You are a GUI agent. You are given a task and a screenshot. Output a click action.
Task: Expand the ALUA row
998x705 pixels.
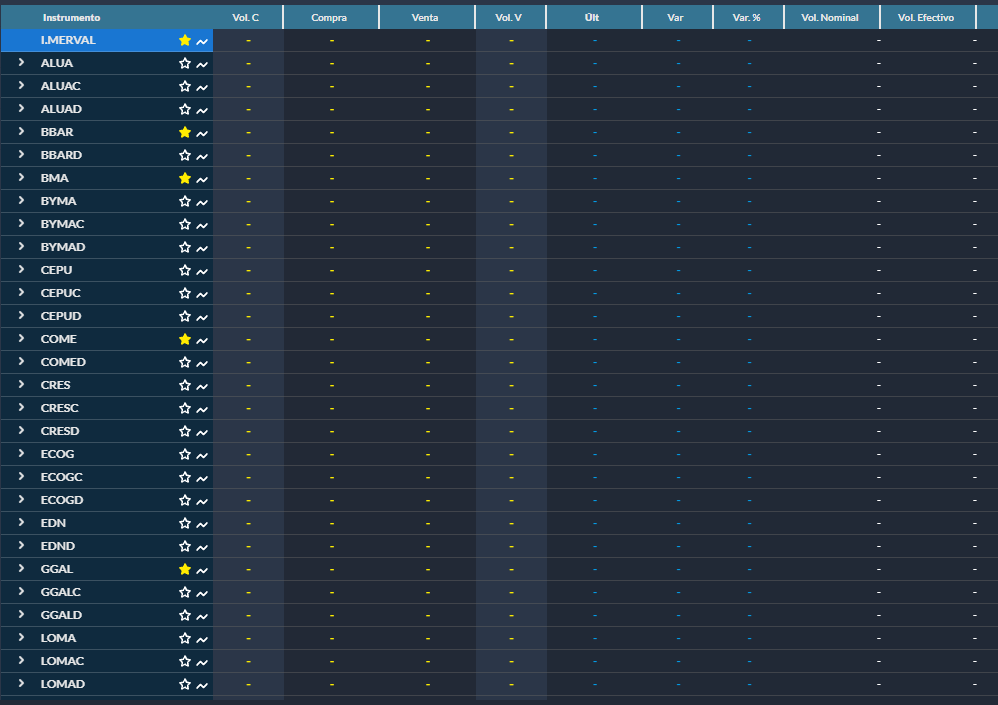pos(21,62)
